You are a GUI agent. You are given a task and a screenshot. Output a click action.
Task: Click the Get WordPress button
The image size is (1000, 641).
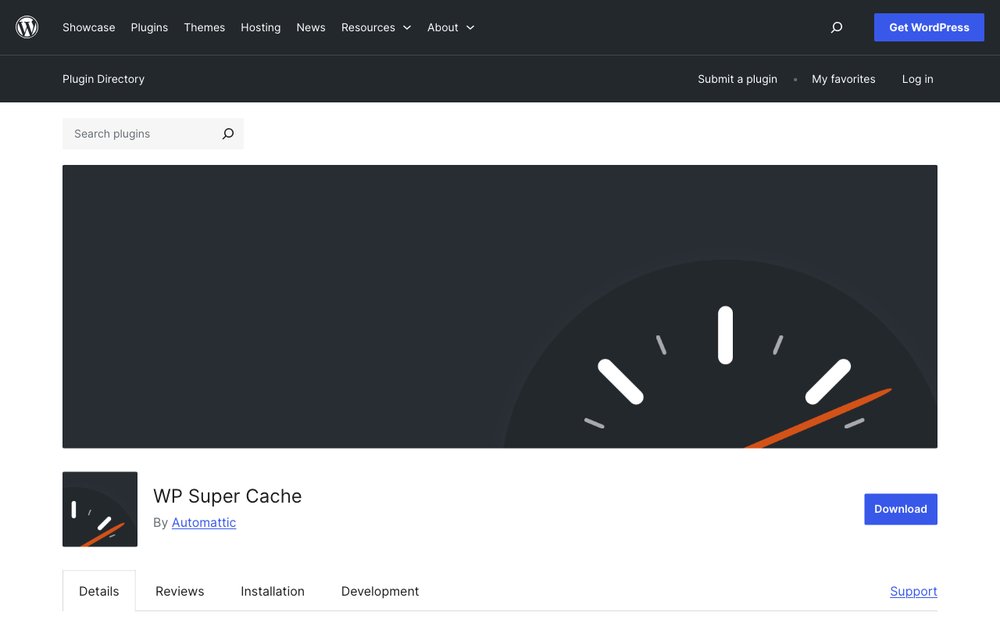click(x=929, y=27)
